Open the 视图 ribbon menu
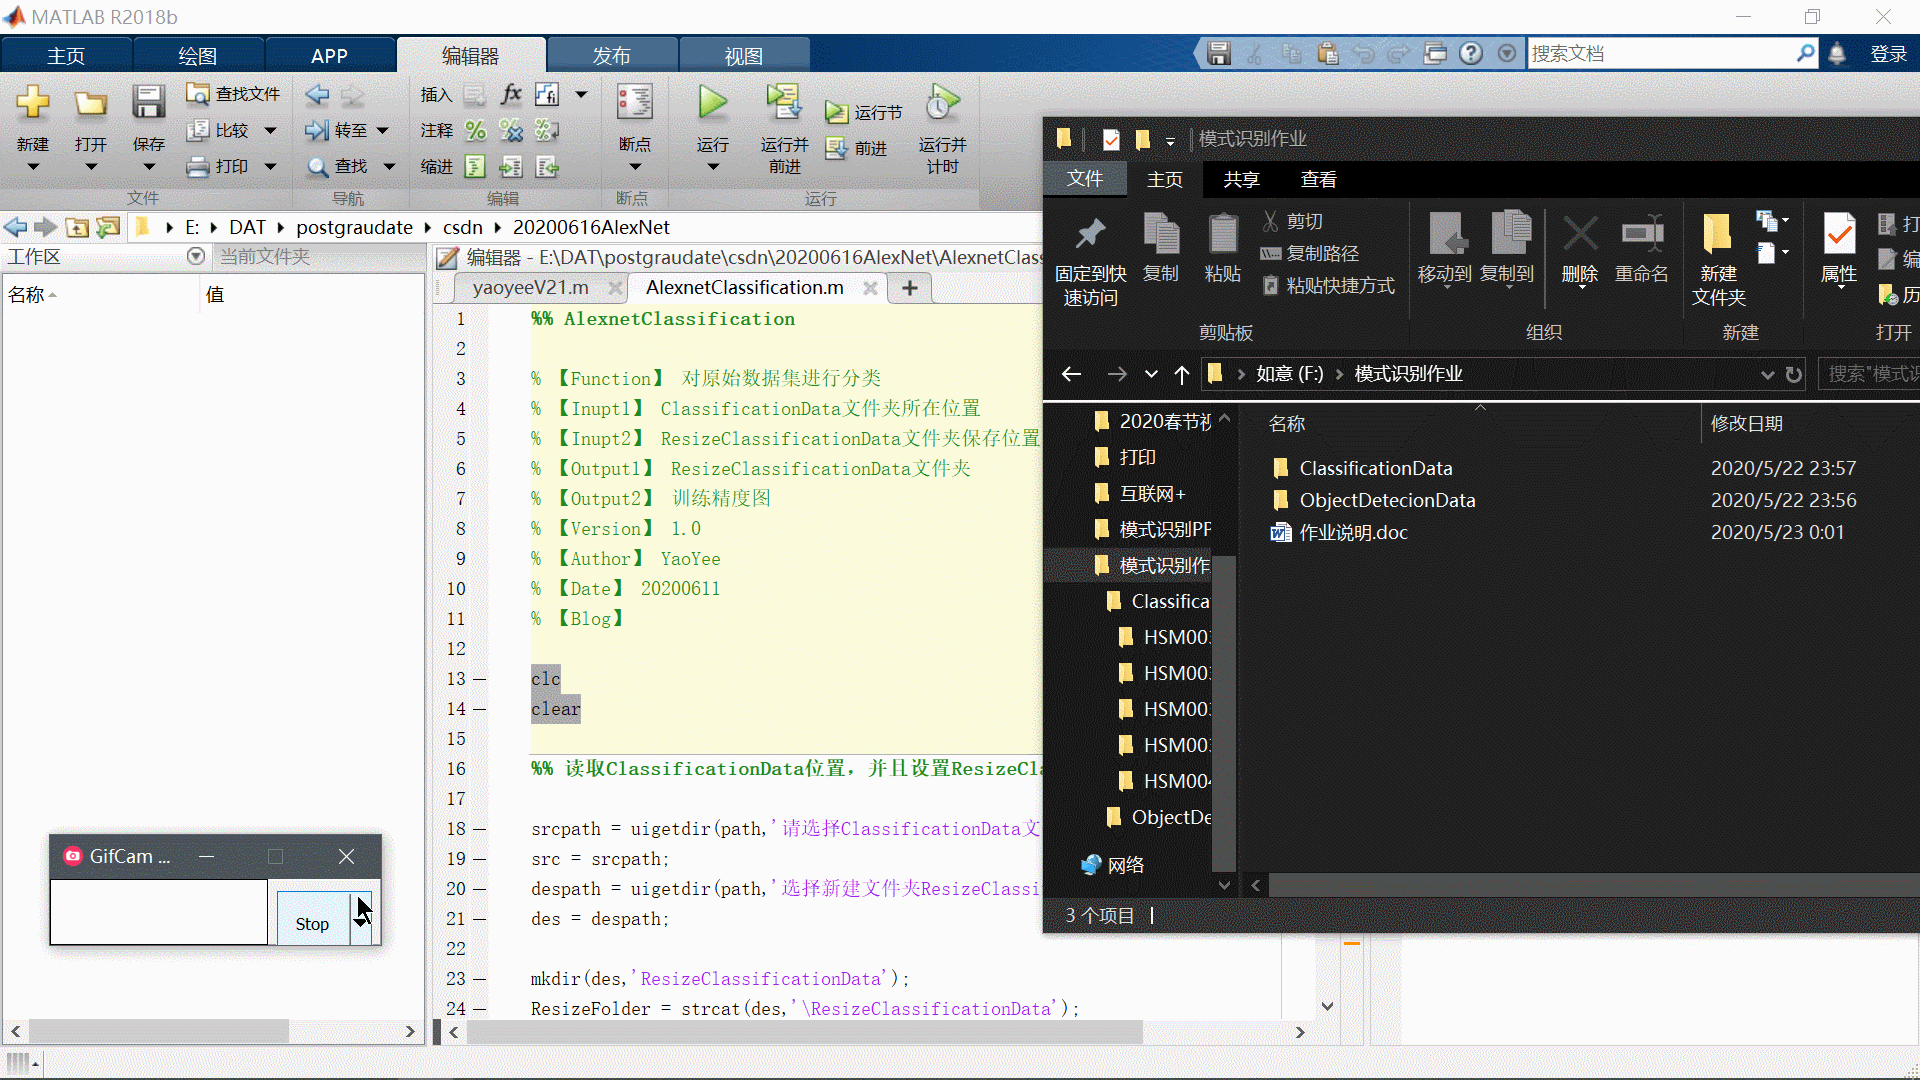The width and height of the screenshot is (1920, 1080). [742, 54]
